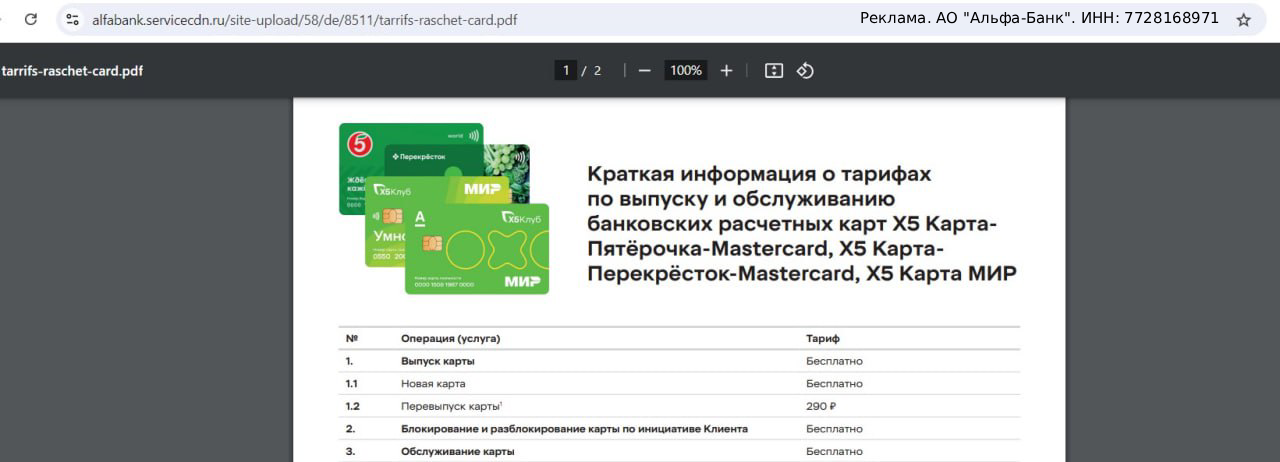
Task: Click the "№" column header
Action: (351, 338)
